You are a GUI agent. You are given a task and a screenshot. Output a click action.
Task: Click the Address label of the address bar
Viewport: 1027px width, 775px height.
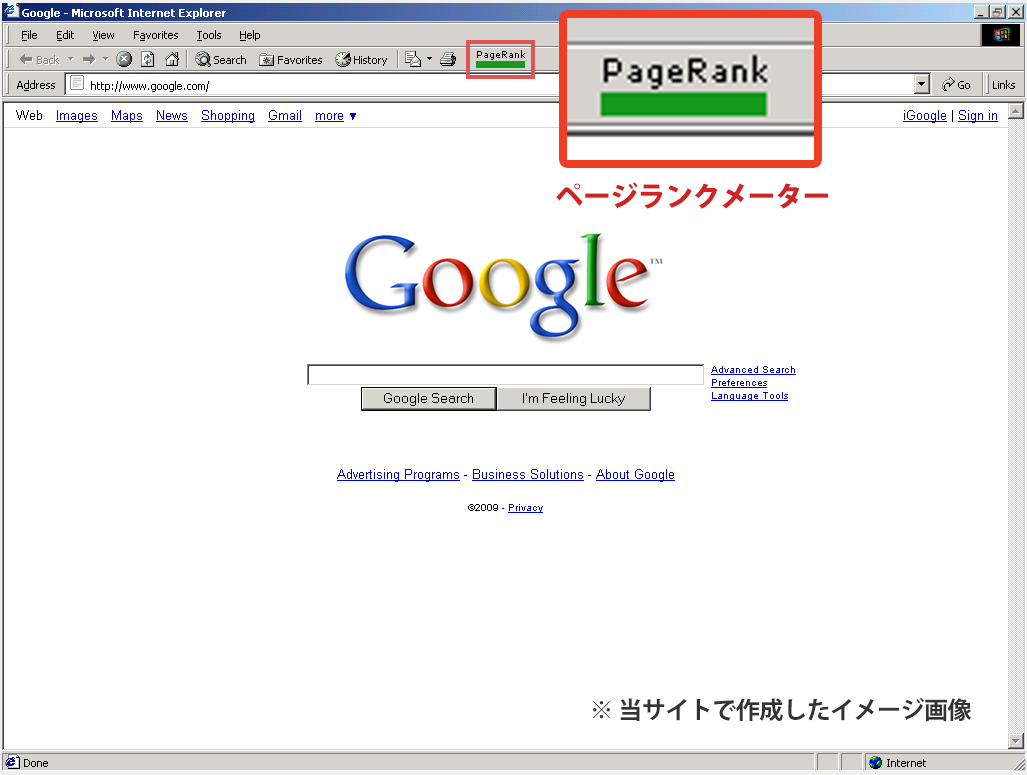(35, 85)
